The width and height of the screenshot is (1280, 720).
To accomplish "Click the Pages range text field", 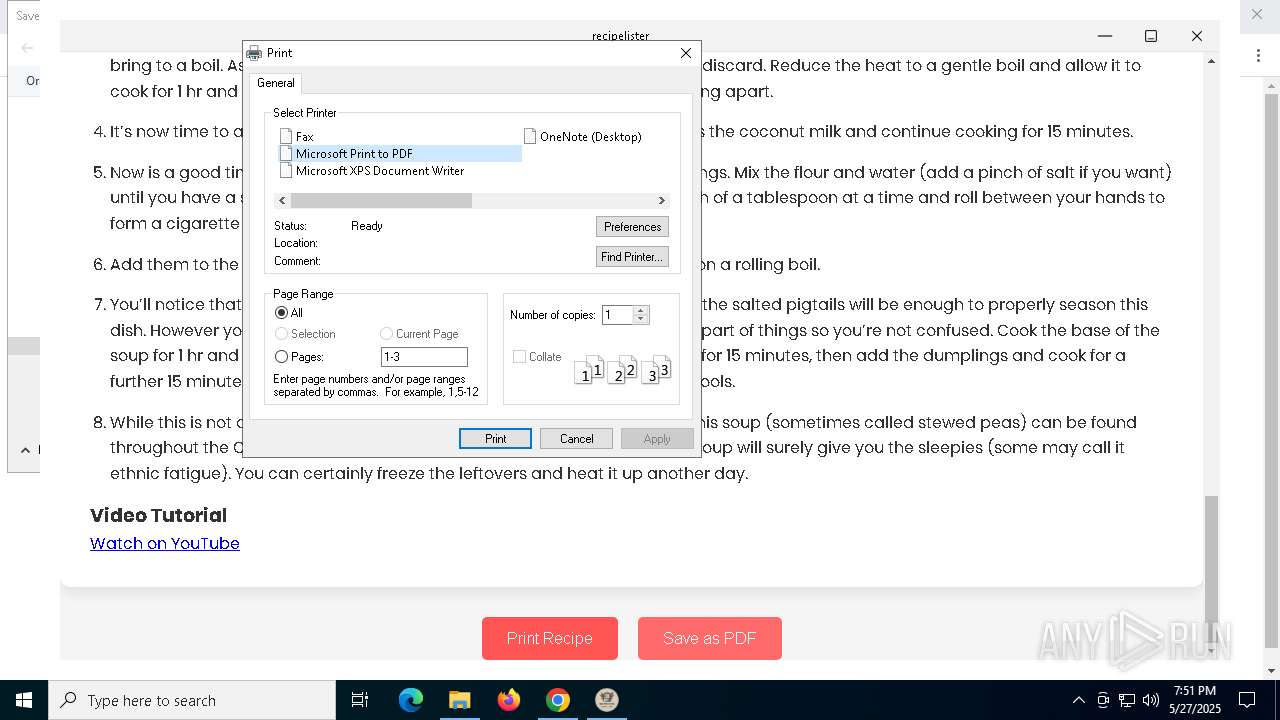I will 424,356.
